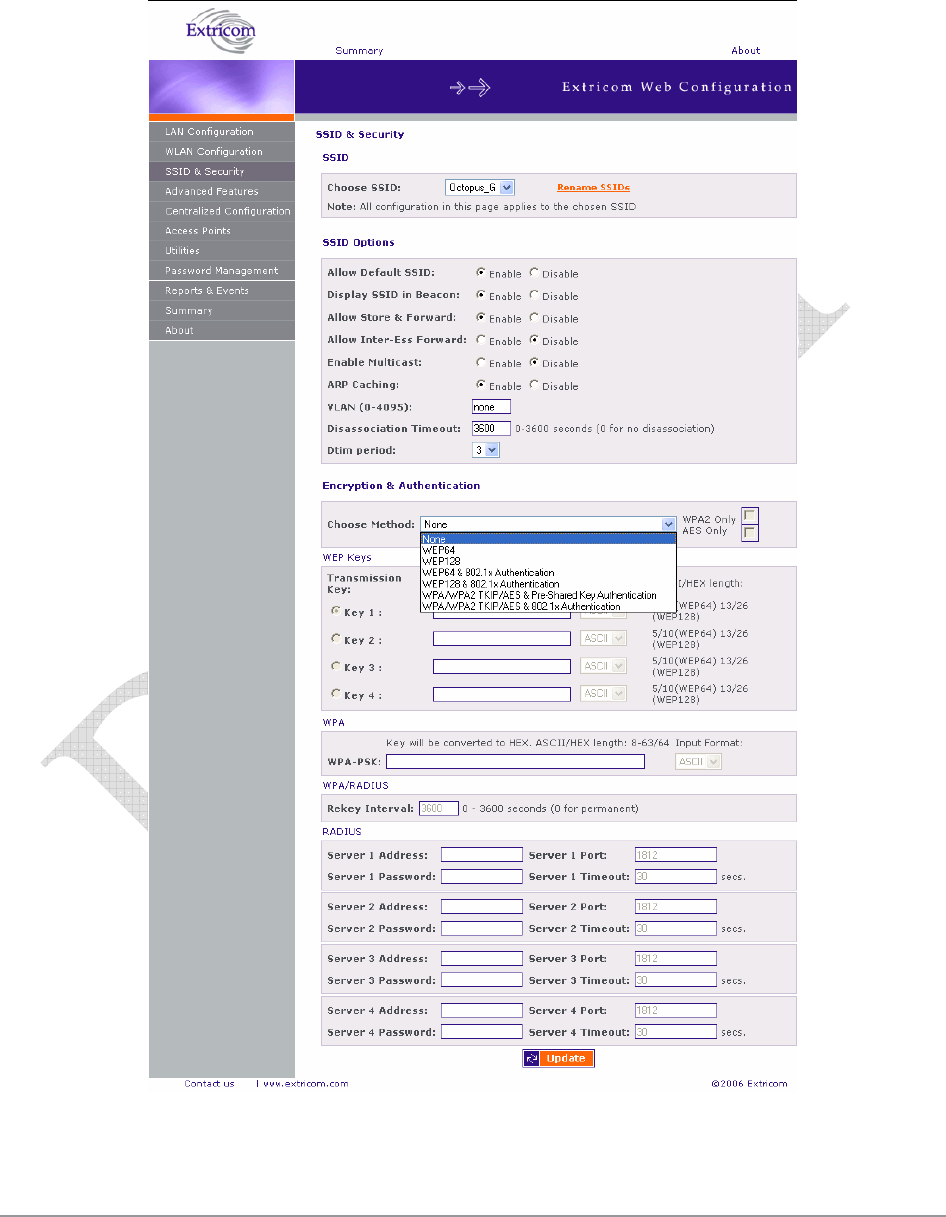Click the Server 1 Address field
Viewport: 946px width, 1217px height.
[x=482, y=855]
